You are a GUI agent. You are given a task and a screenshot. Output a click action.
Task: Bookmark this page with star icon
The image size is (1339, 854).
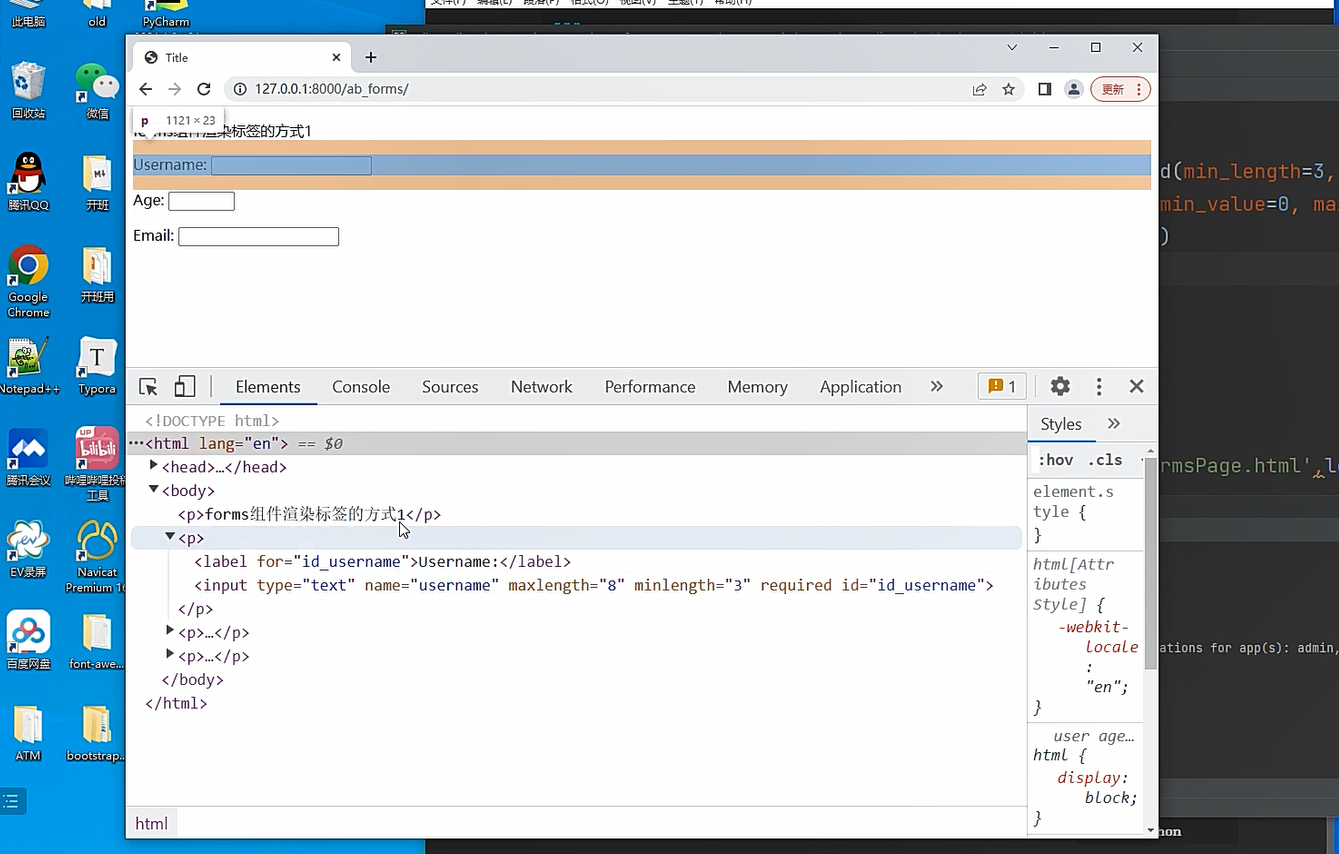pos(1009,89)
